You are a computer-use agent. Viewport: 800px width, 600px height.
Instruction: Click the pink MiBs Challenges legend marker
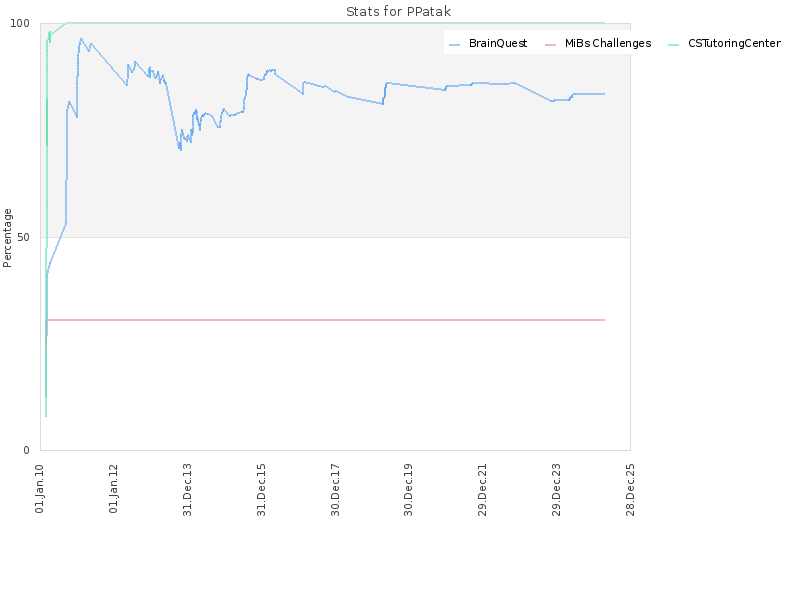point(551,45)
